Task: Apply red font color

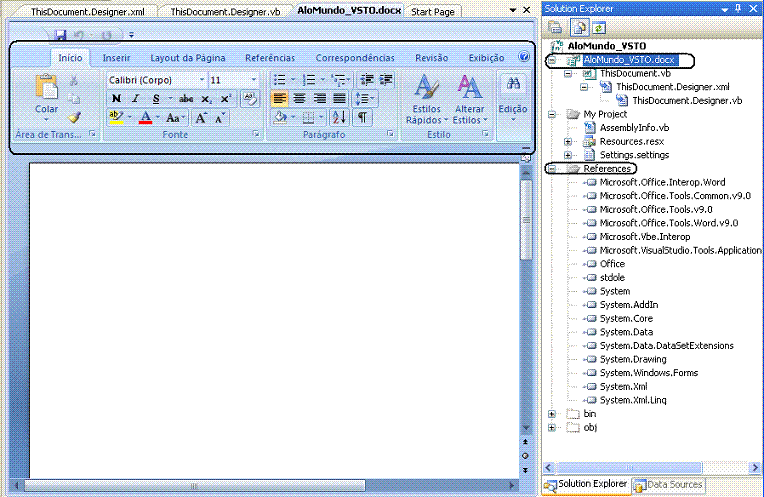Action: [145, 117]
